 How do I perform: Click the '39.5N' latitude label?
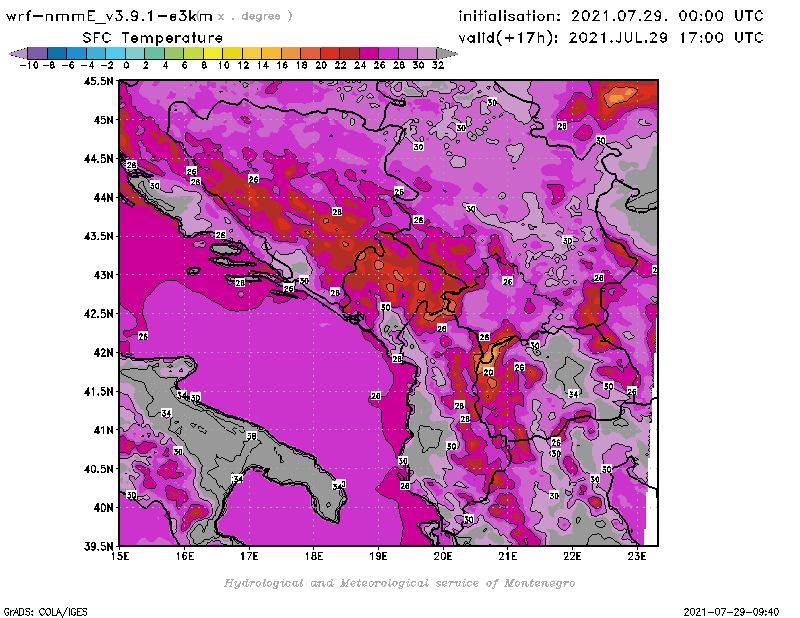pos(98,547)
